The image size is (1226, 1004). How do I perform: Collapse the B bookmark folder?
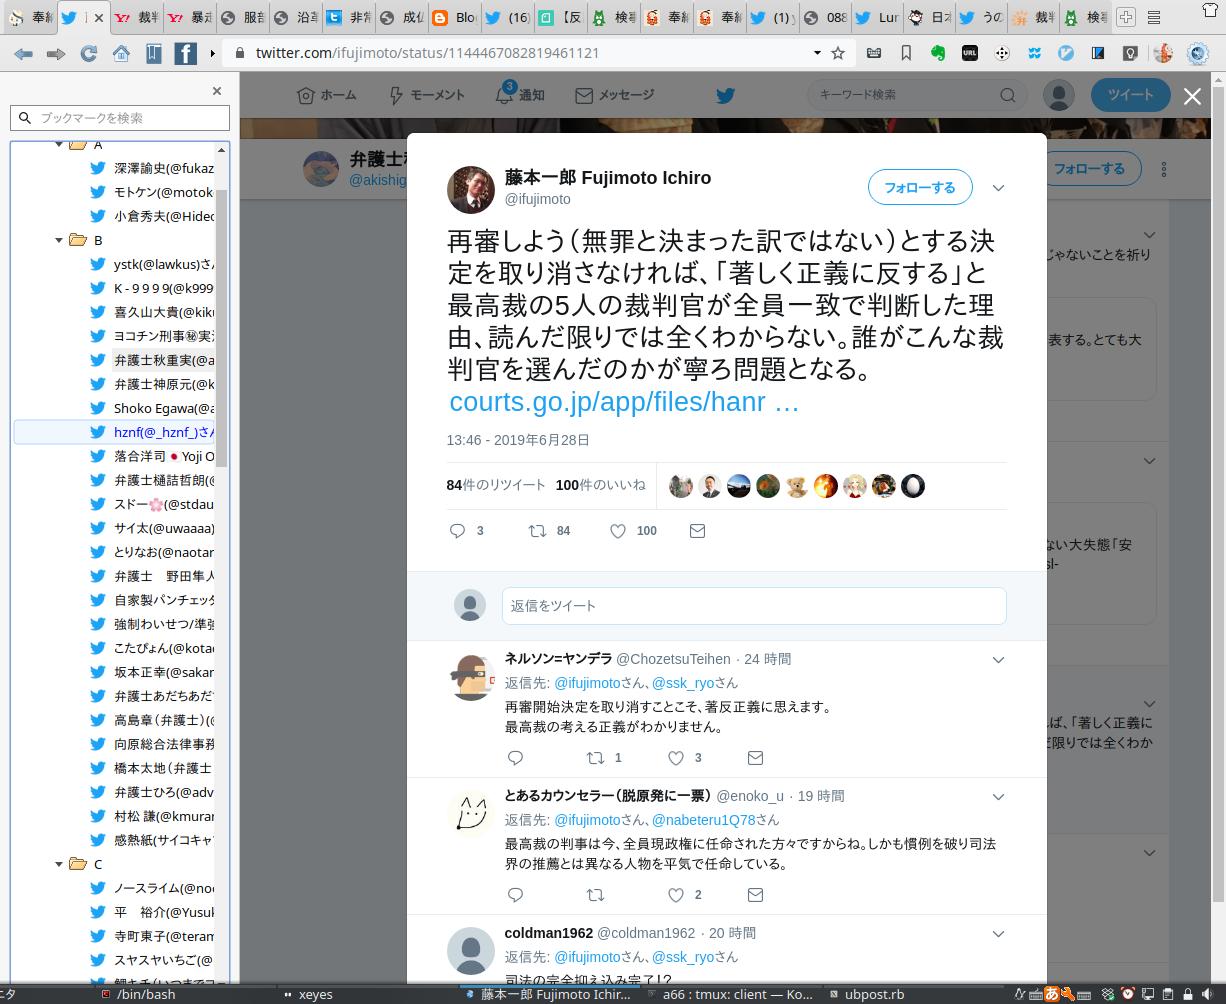pos(59,240)
